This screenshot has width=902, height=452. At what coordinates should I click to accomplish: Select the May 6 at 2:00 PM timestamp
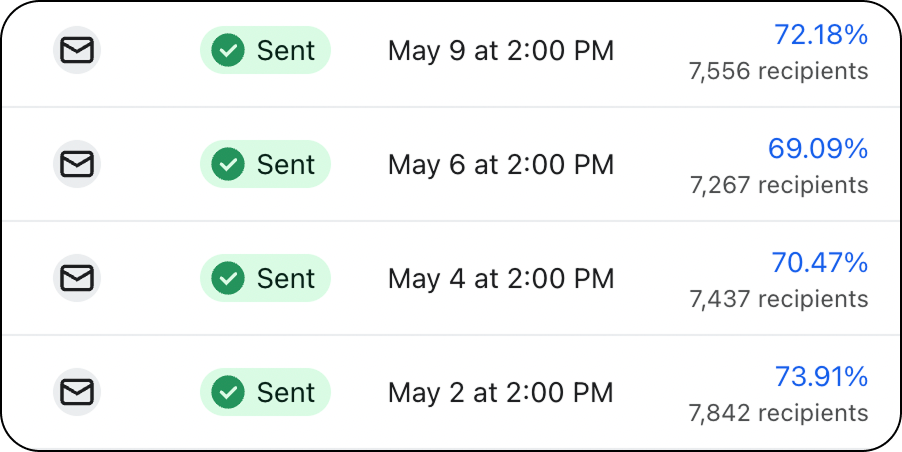tap(501, 165)
